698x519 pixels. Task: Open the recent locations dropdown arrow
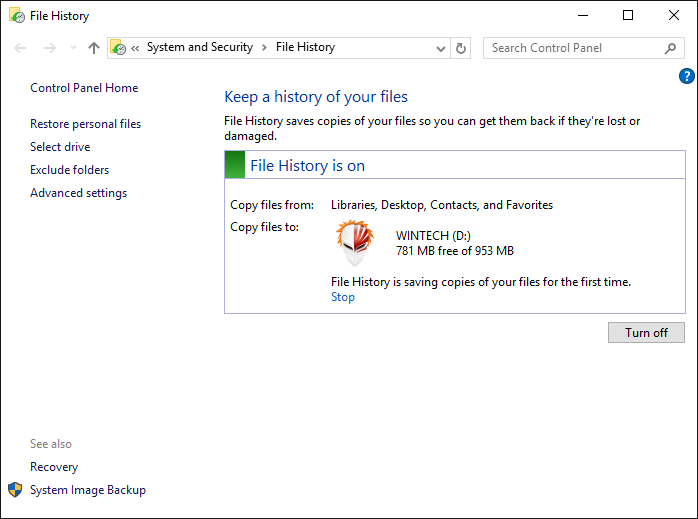tap(73, 48)
